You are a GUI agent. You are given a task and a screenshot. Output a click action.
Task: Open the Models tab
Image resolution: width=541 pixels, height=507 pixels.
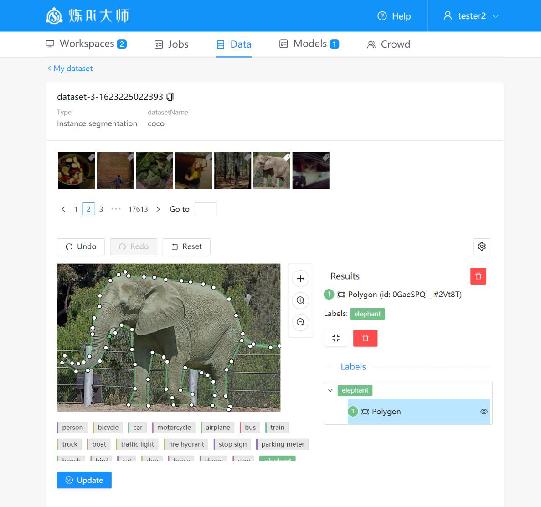tap(309, 44)
